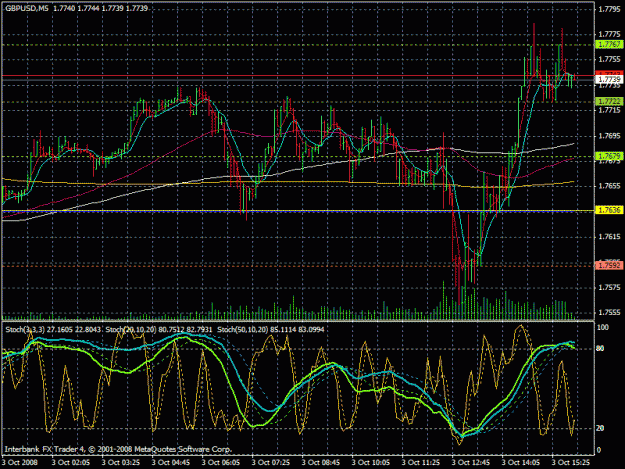Click the '3 Oct 06:05' time axis label
This screenshot has height=469, width=625.
click(221, 463)
